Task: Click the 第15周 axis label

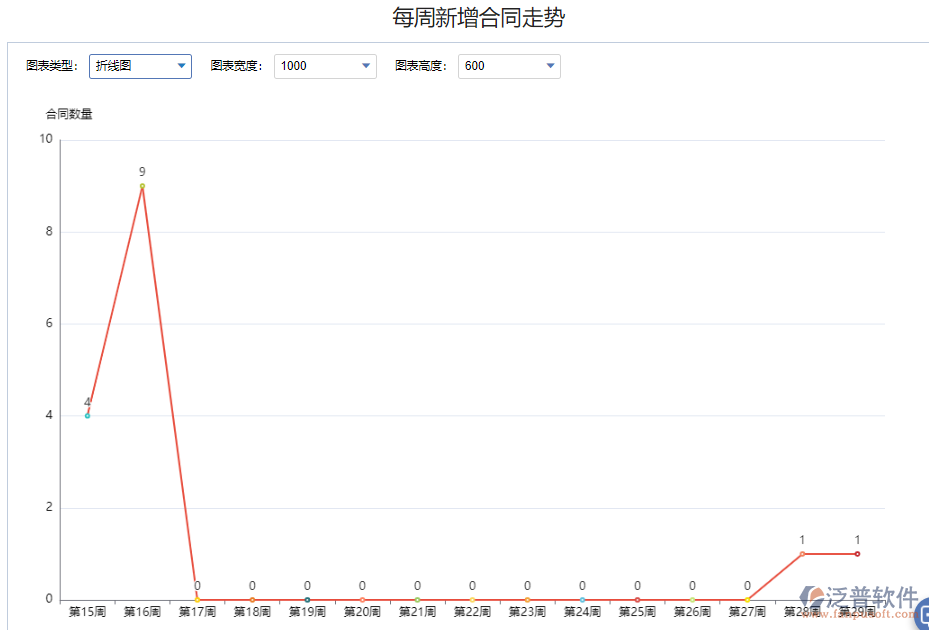Action: [x=87, y=611]
